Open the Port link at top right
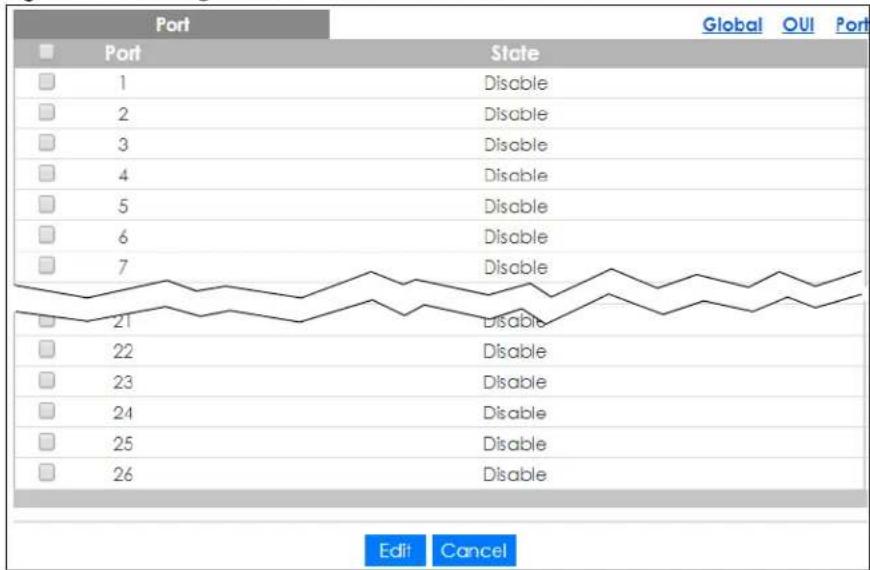This screenshot has height=570, width=870. (x=852, y=24)
